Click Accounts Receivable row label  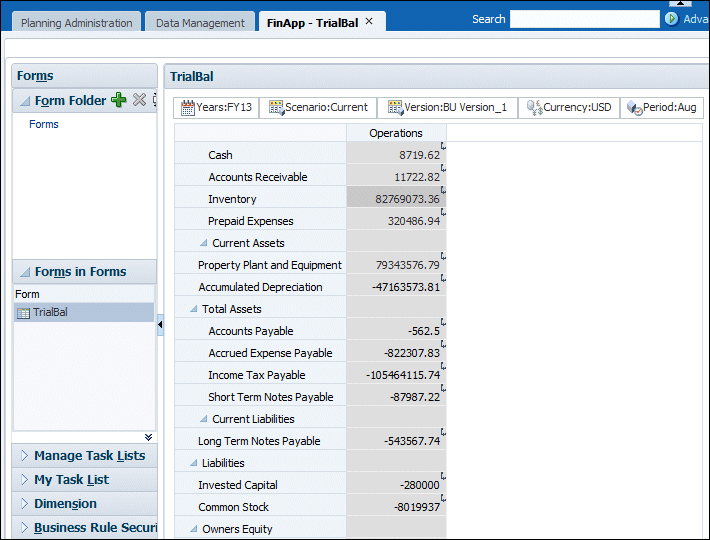tap(258, 177)
